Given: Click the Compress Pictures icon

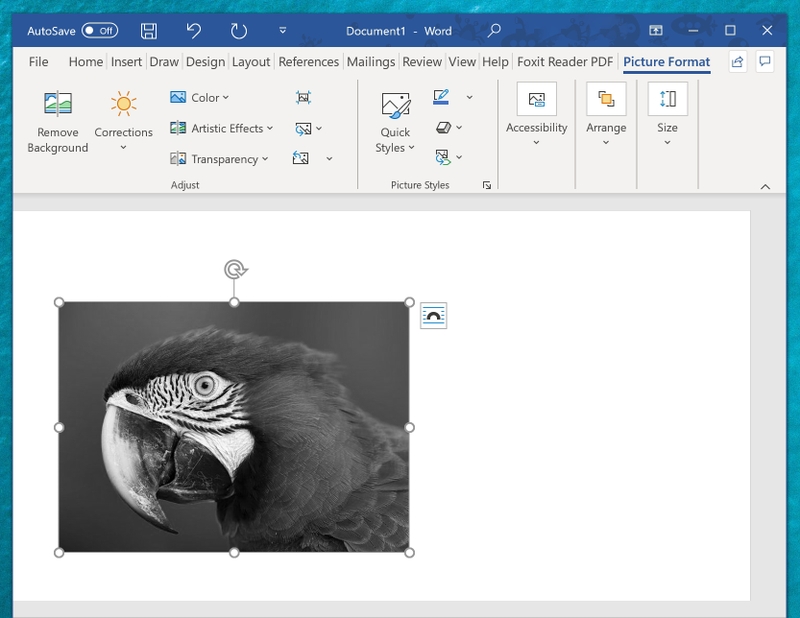Looking at the screenshot, I should 303,97.
